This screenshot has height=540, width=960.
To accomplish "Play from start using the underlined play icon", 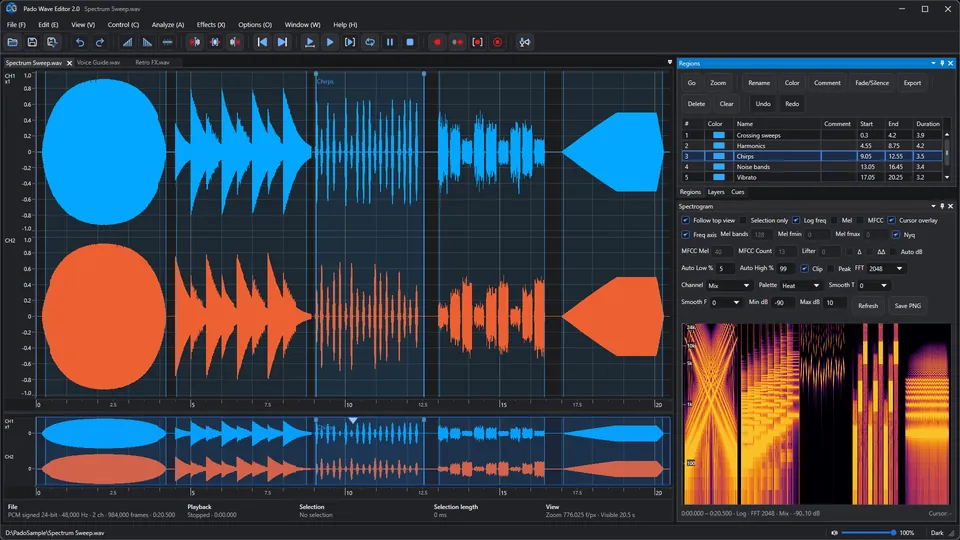I will pos(310,42).
